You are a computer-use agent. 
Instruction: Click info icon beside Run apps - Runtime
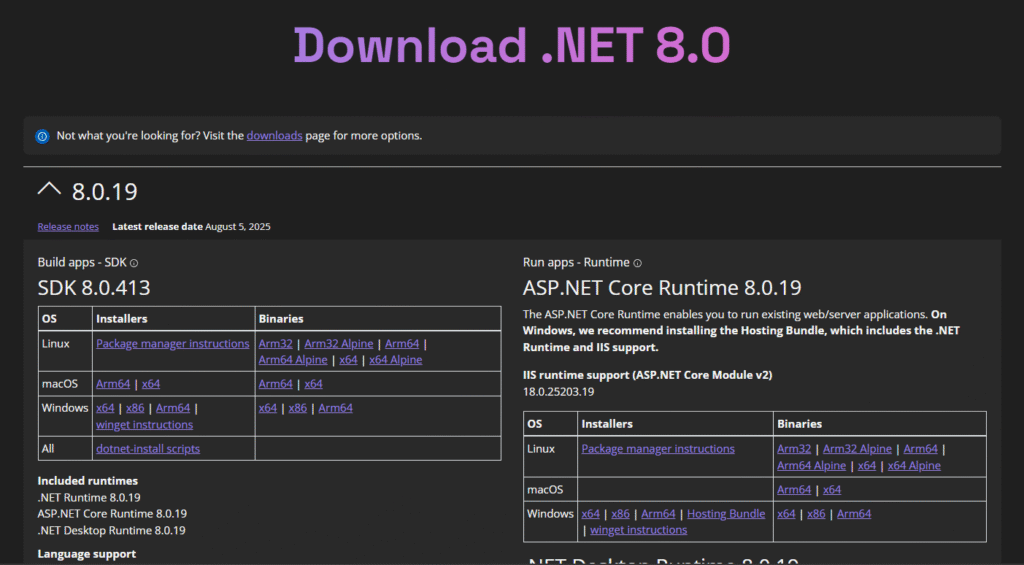(x=638, y=263)
